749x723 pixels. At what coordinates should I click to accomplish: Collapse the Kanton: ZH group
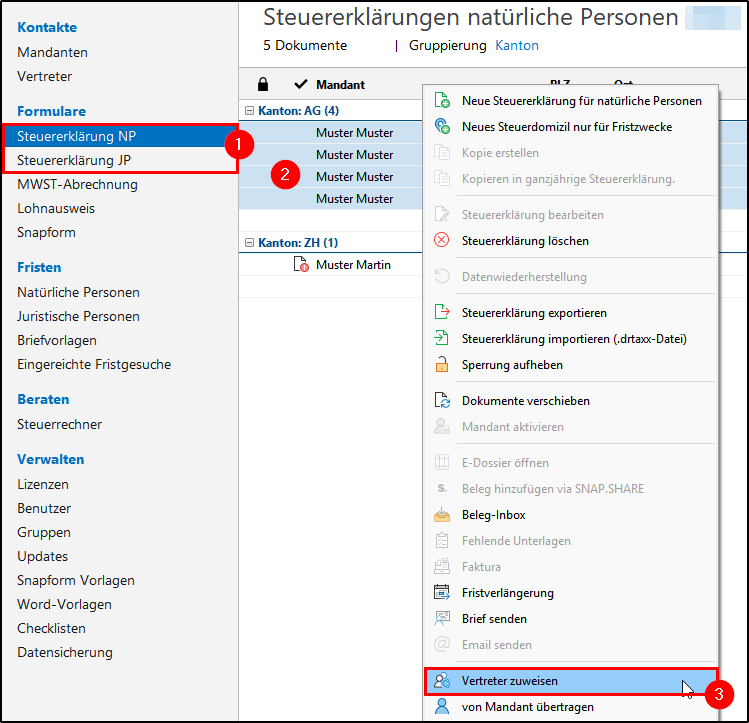point(249,243)
